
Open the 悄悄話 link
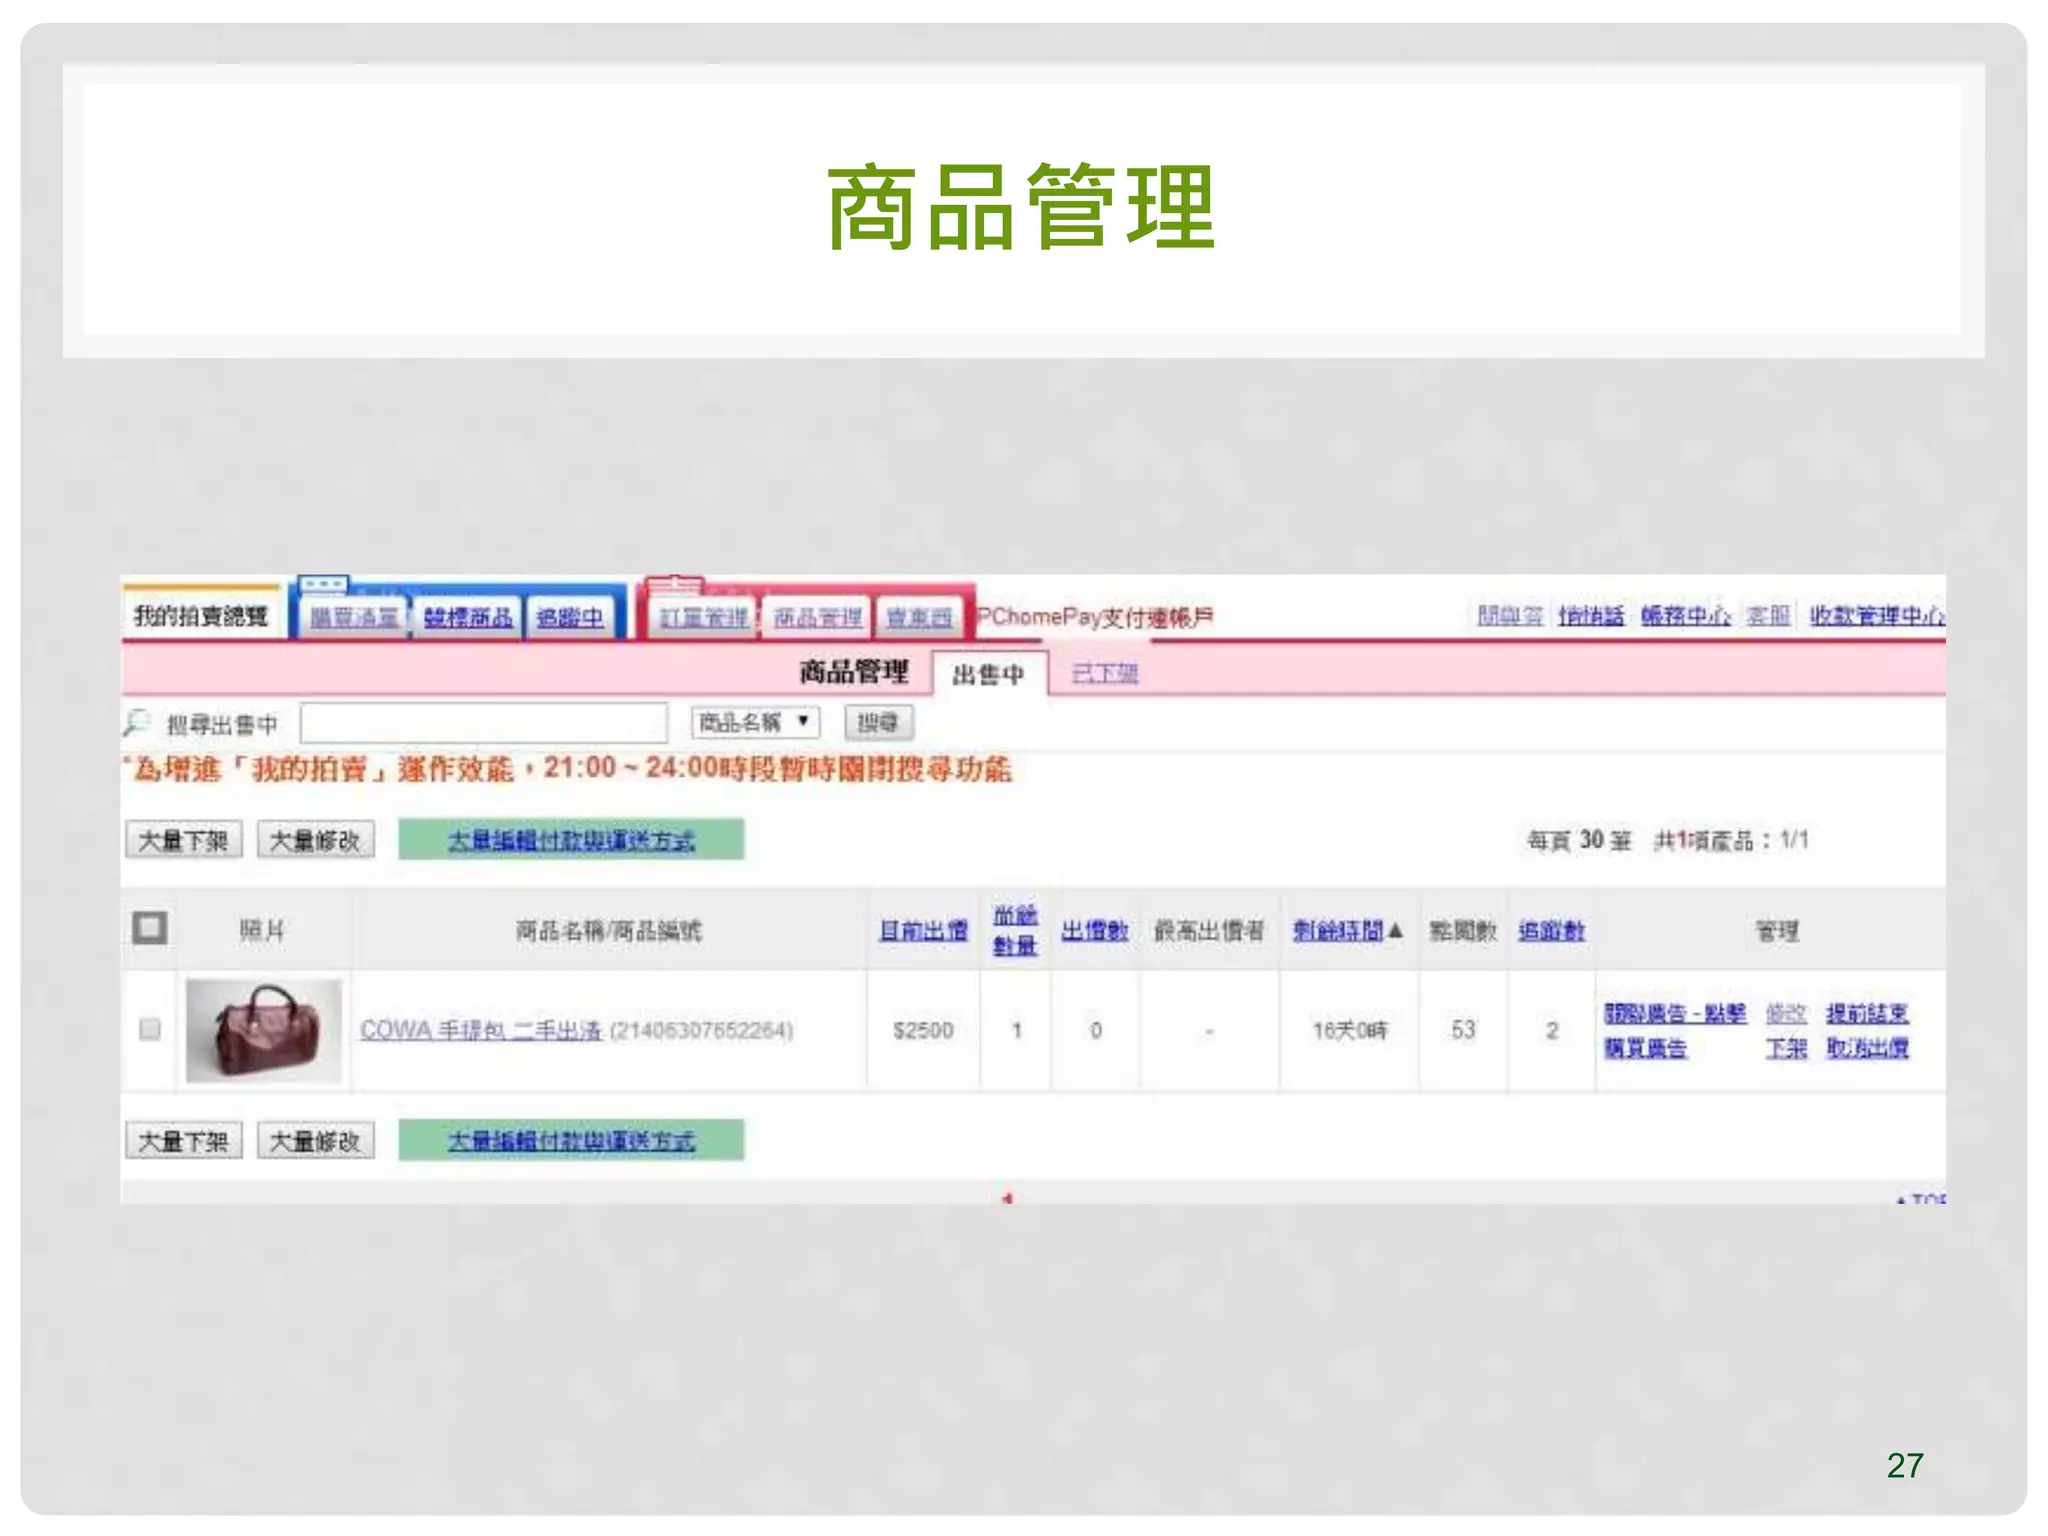[1591, 616]
